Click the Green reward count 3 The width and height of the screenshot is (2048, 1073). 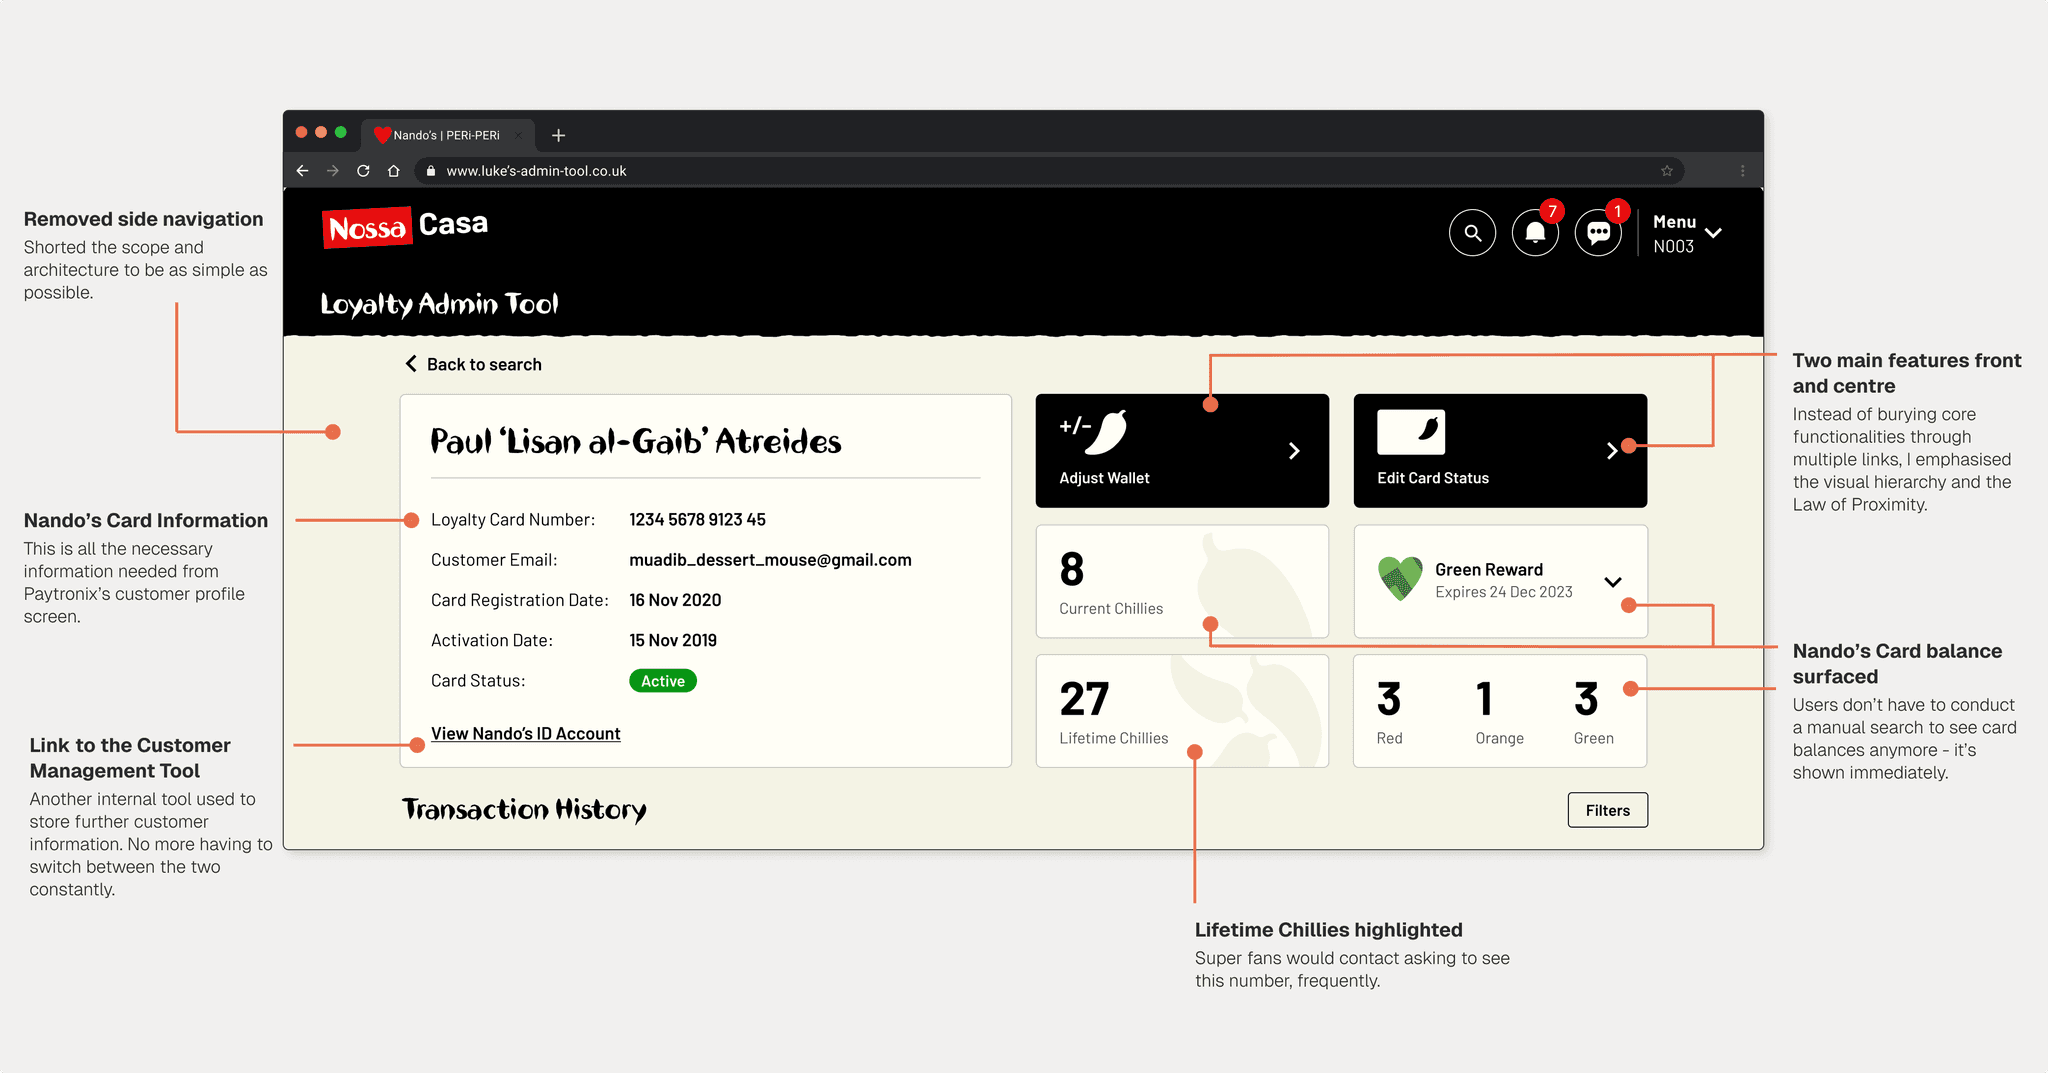pyautogui.click(x=1586, y=699)
